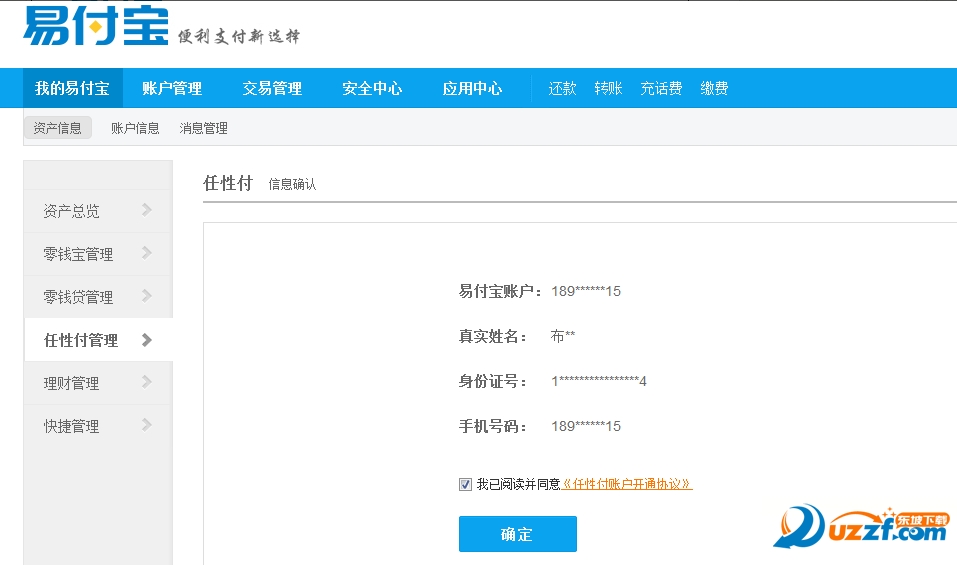The image size is (957, 565).
Task: Click the 任性付 page heading
Action: 228,183
